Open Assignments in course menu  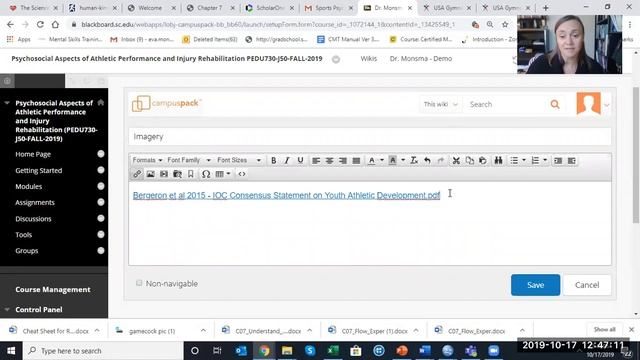click(x=35, y=202)
